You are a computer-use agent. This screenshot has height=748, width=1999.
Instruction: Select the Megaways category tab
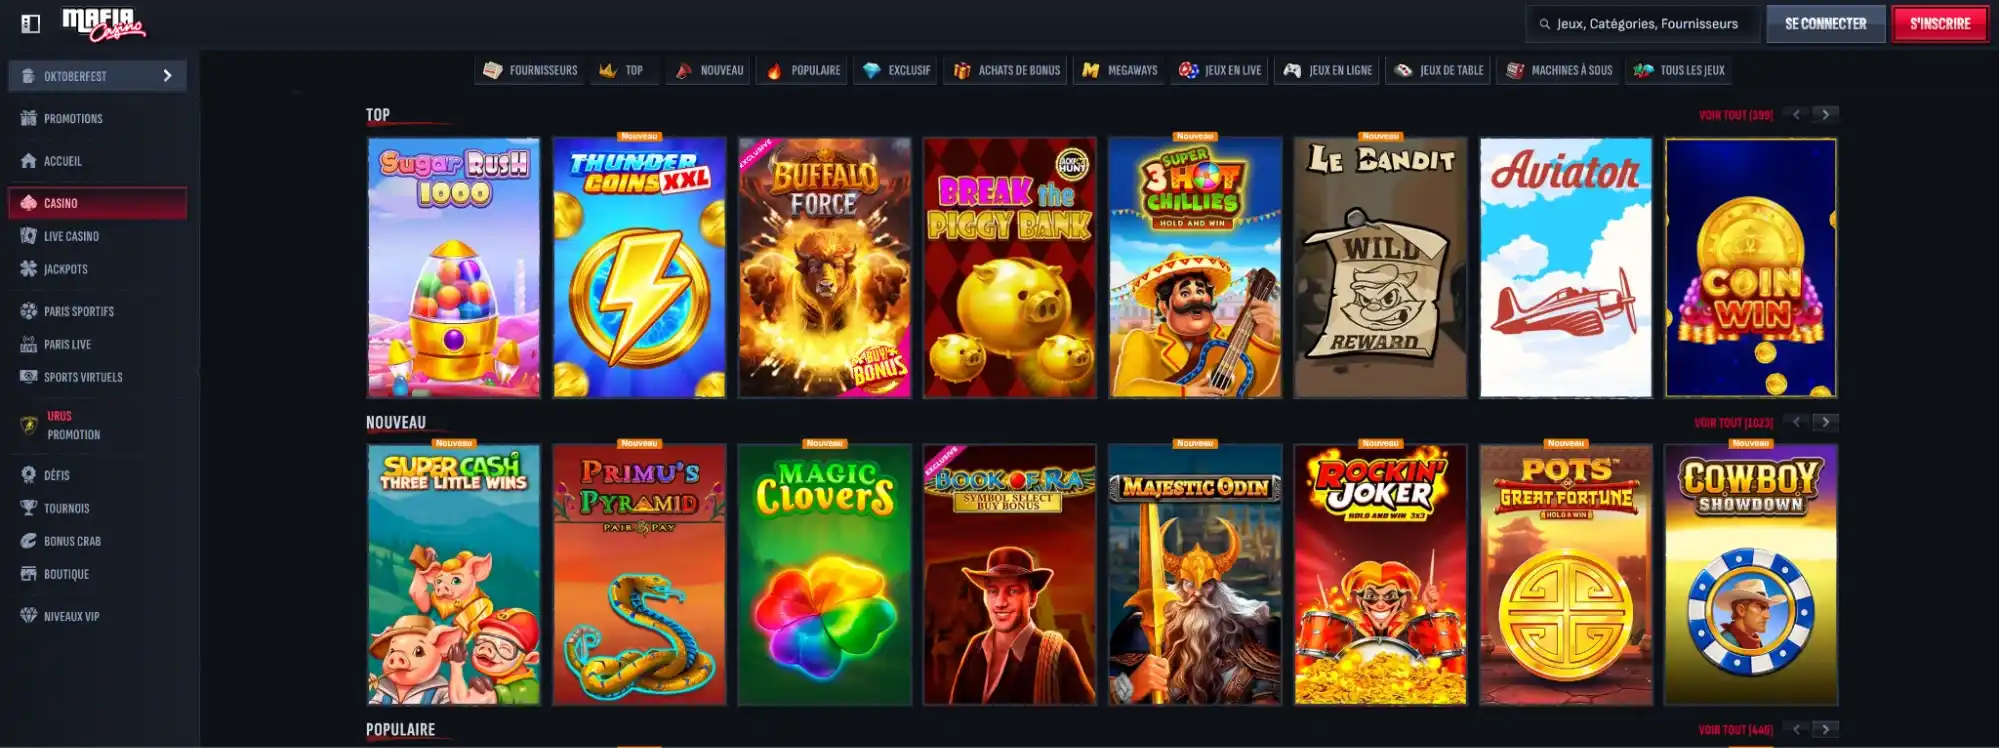click(x=1120, y=70)
